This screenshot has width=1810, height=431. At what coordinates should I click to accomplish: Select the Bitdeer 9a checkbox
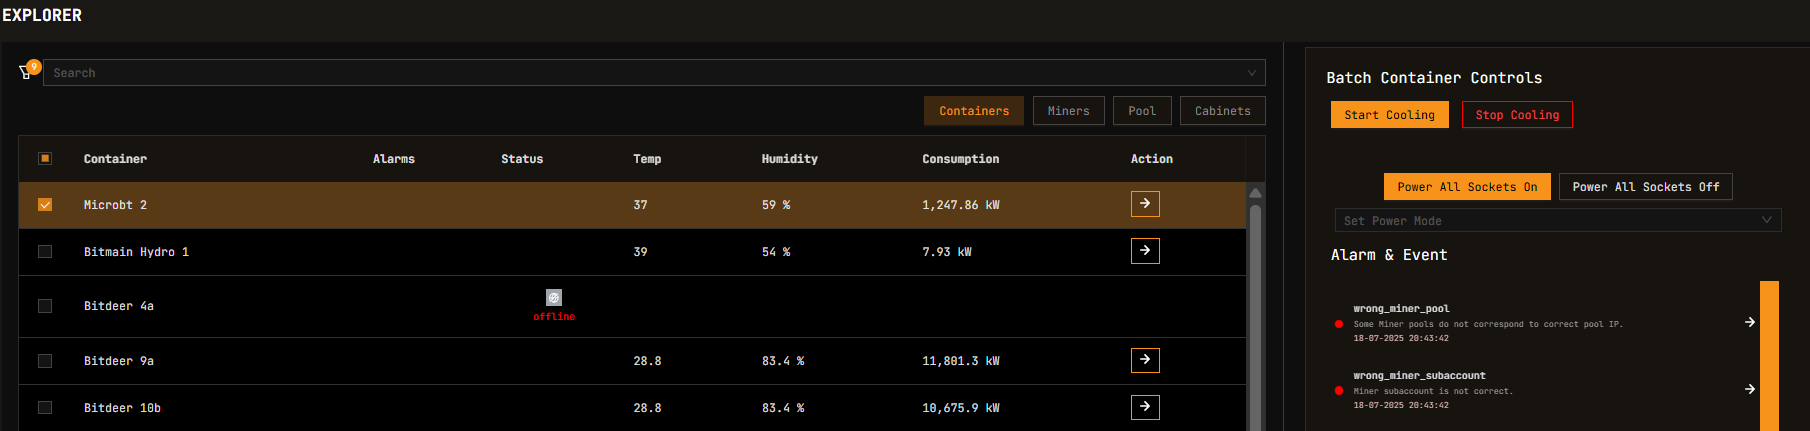click(x=45, y=361)
